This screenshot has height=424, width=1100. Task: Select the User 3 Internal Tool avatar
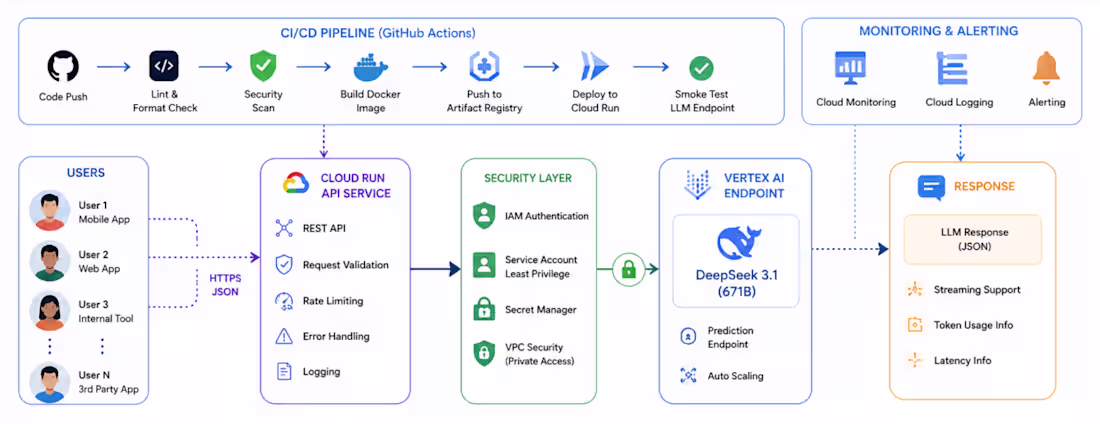point(50,311)
